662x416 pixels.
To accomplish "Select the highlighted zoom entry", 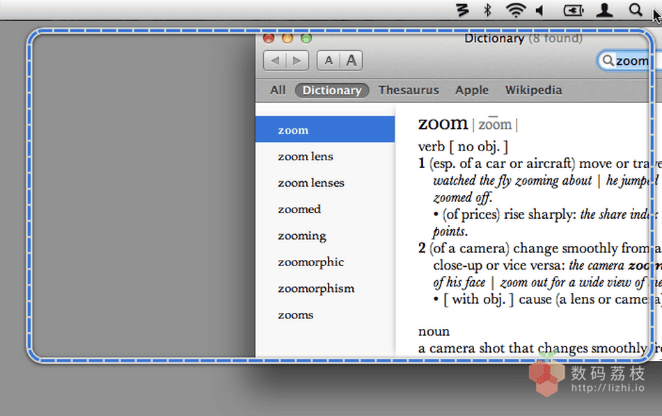I will [x=325, y=130].
